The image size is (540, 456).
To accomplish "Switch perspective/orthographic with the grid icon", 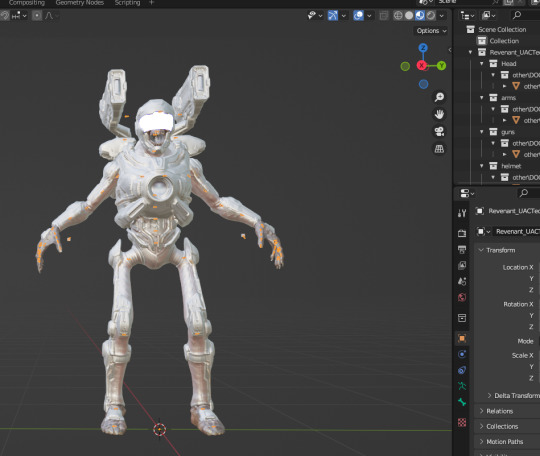I will tap(439, 149).
